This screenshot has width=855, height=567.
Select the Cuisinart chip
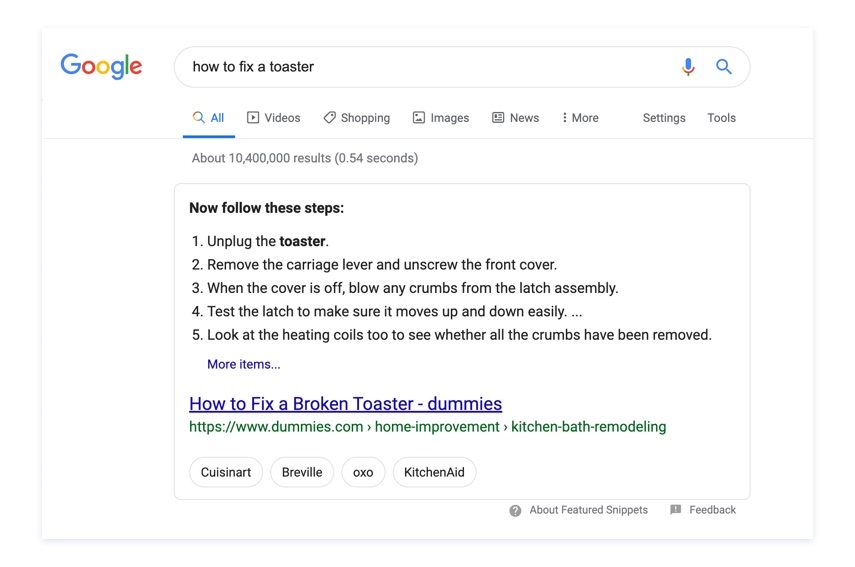(x=226, y=472)
